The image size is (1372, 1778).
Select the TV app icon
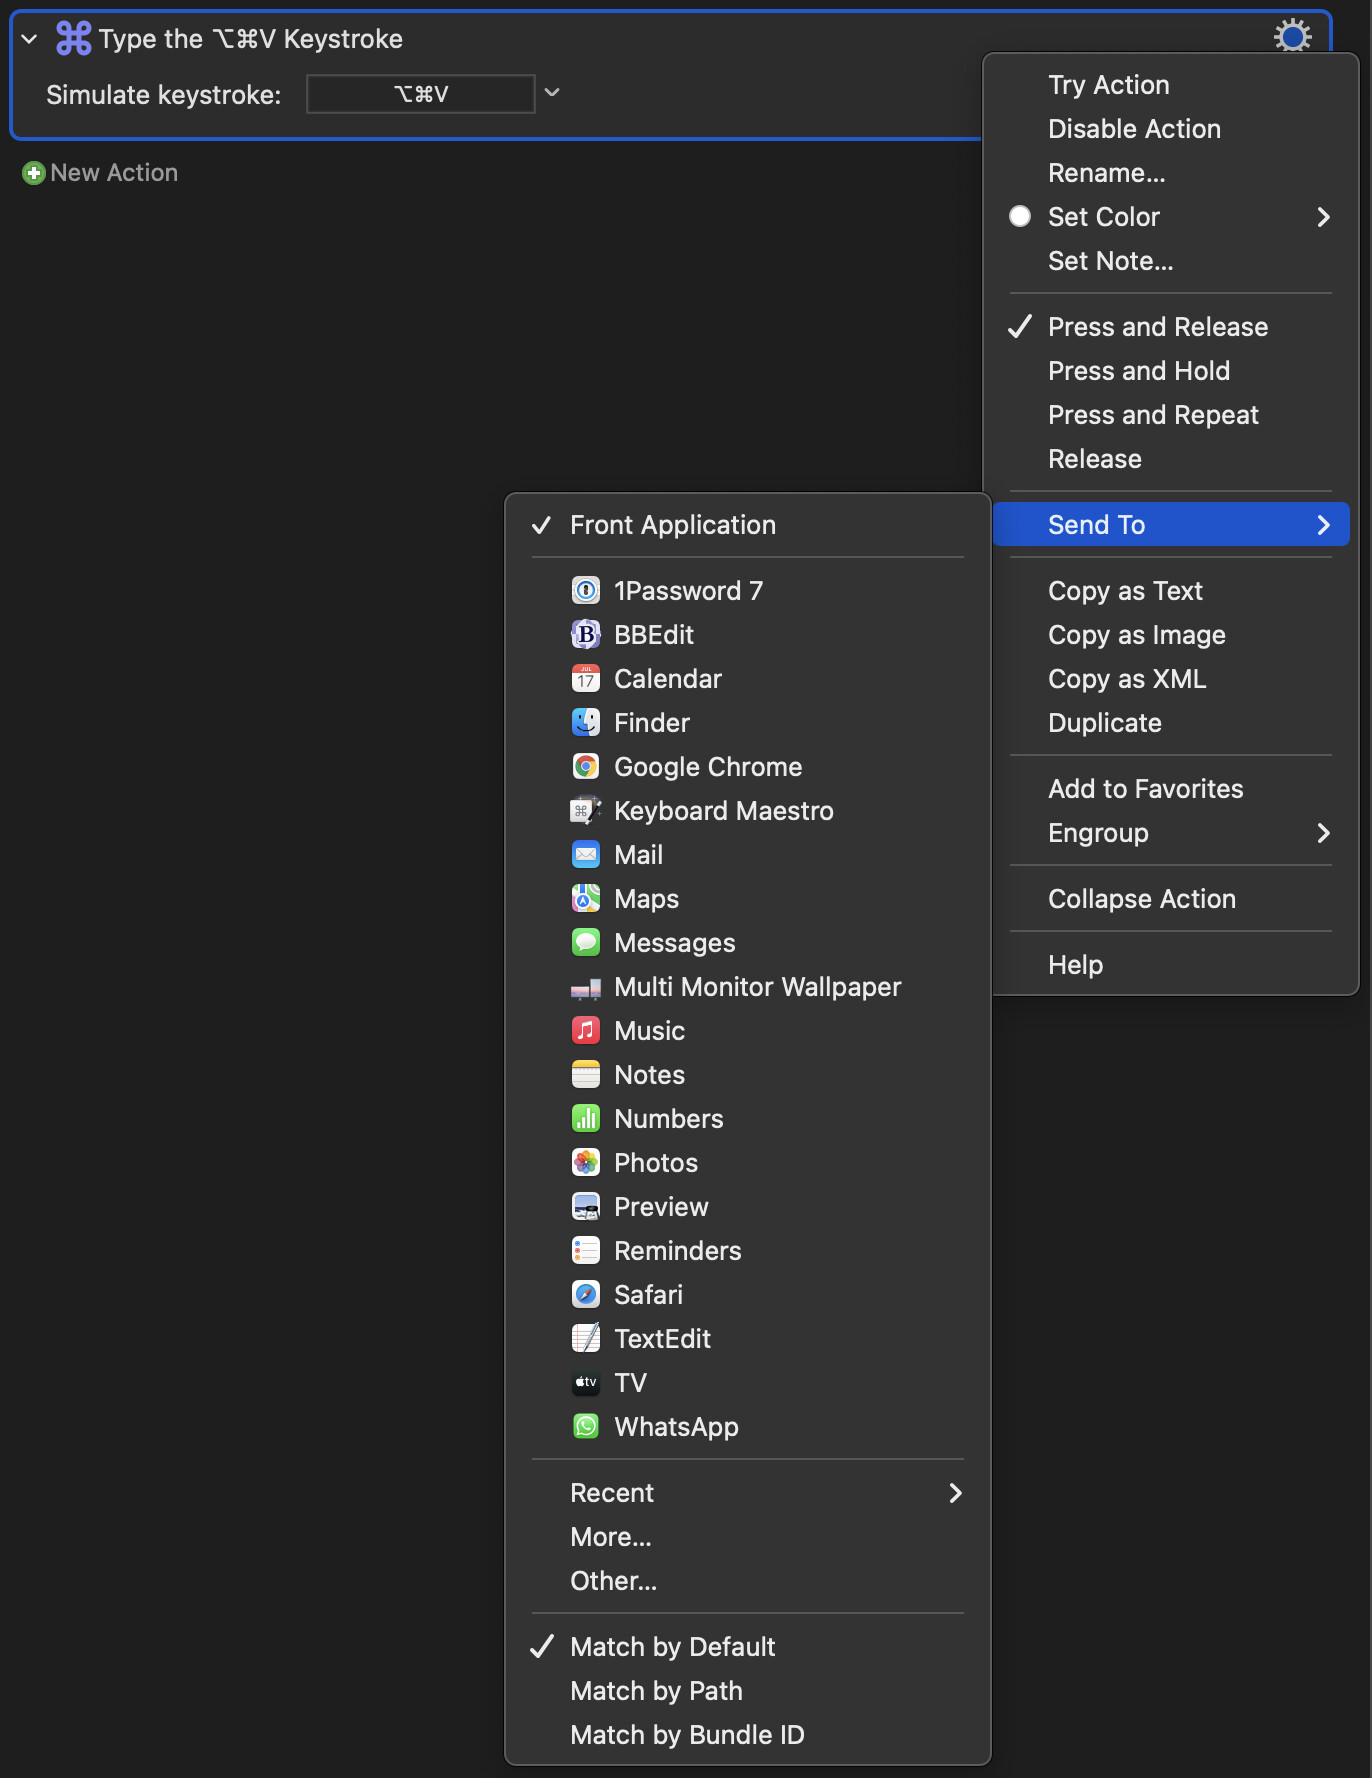[586, 1382]
